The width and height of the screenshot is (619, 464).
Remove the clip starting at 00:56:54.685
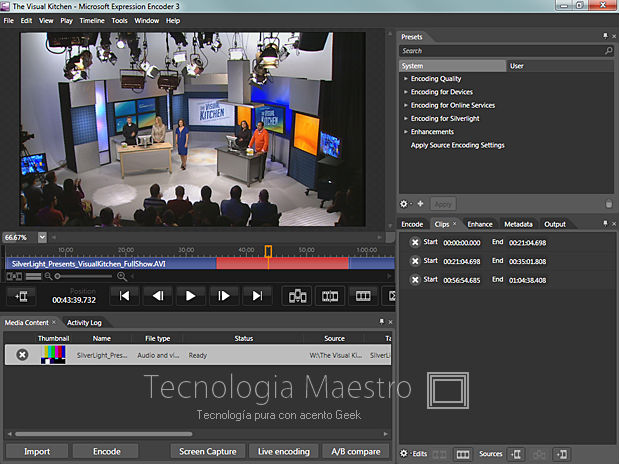click(415, 280)
